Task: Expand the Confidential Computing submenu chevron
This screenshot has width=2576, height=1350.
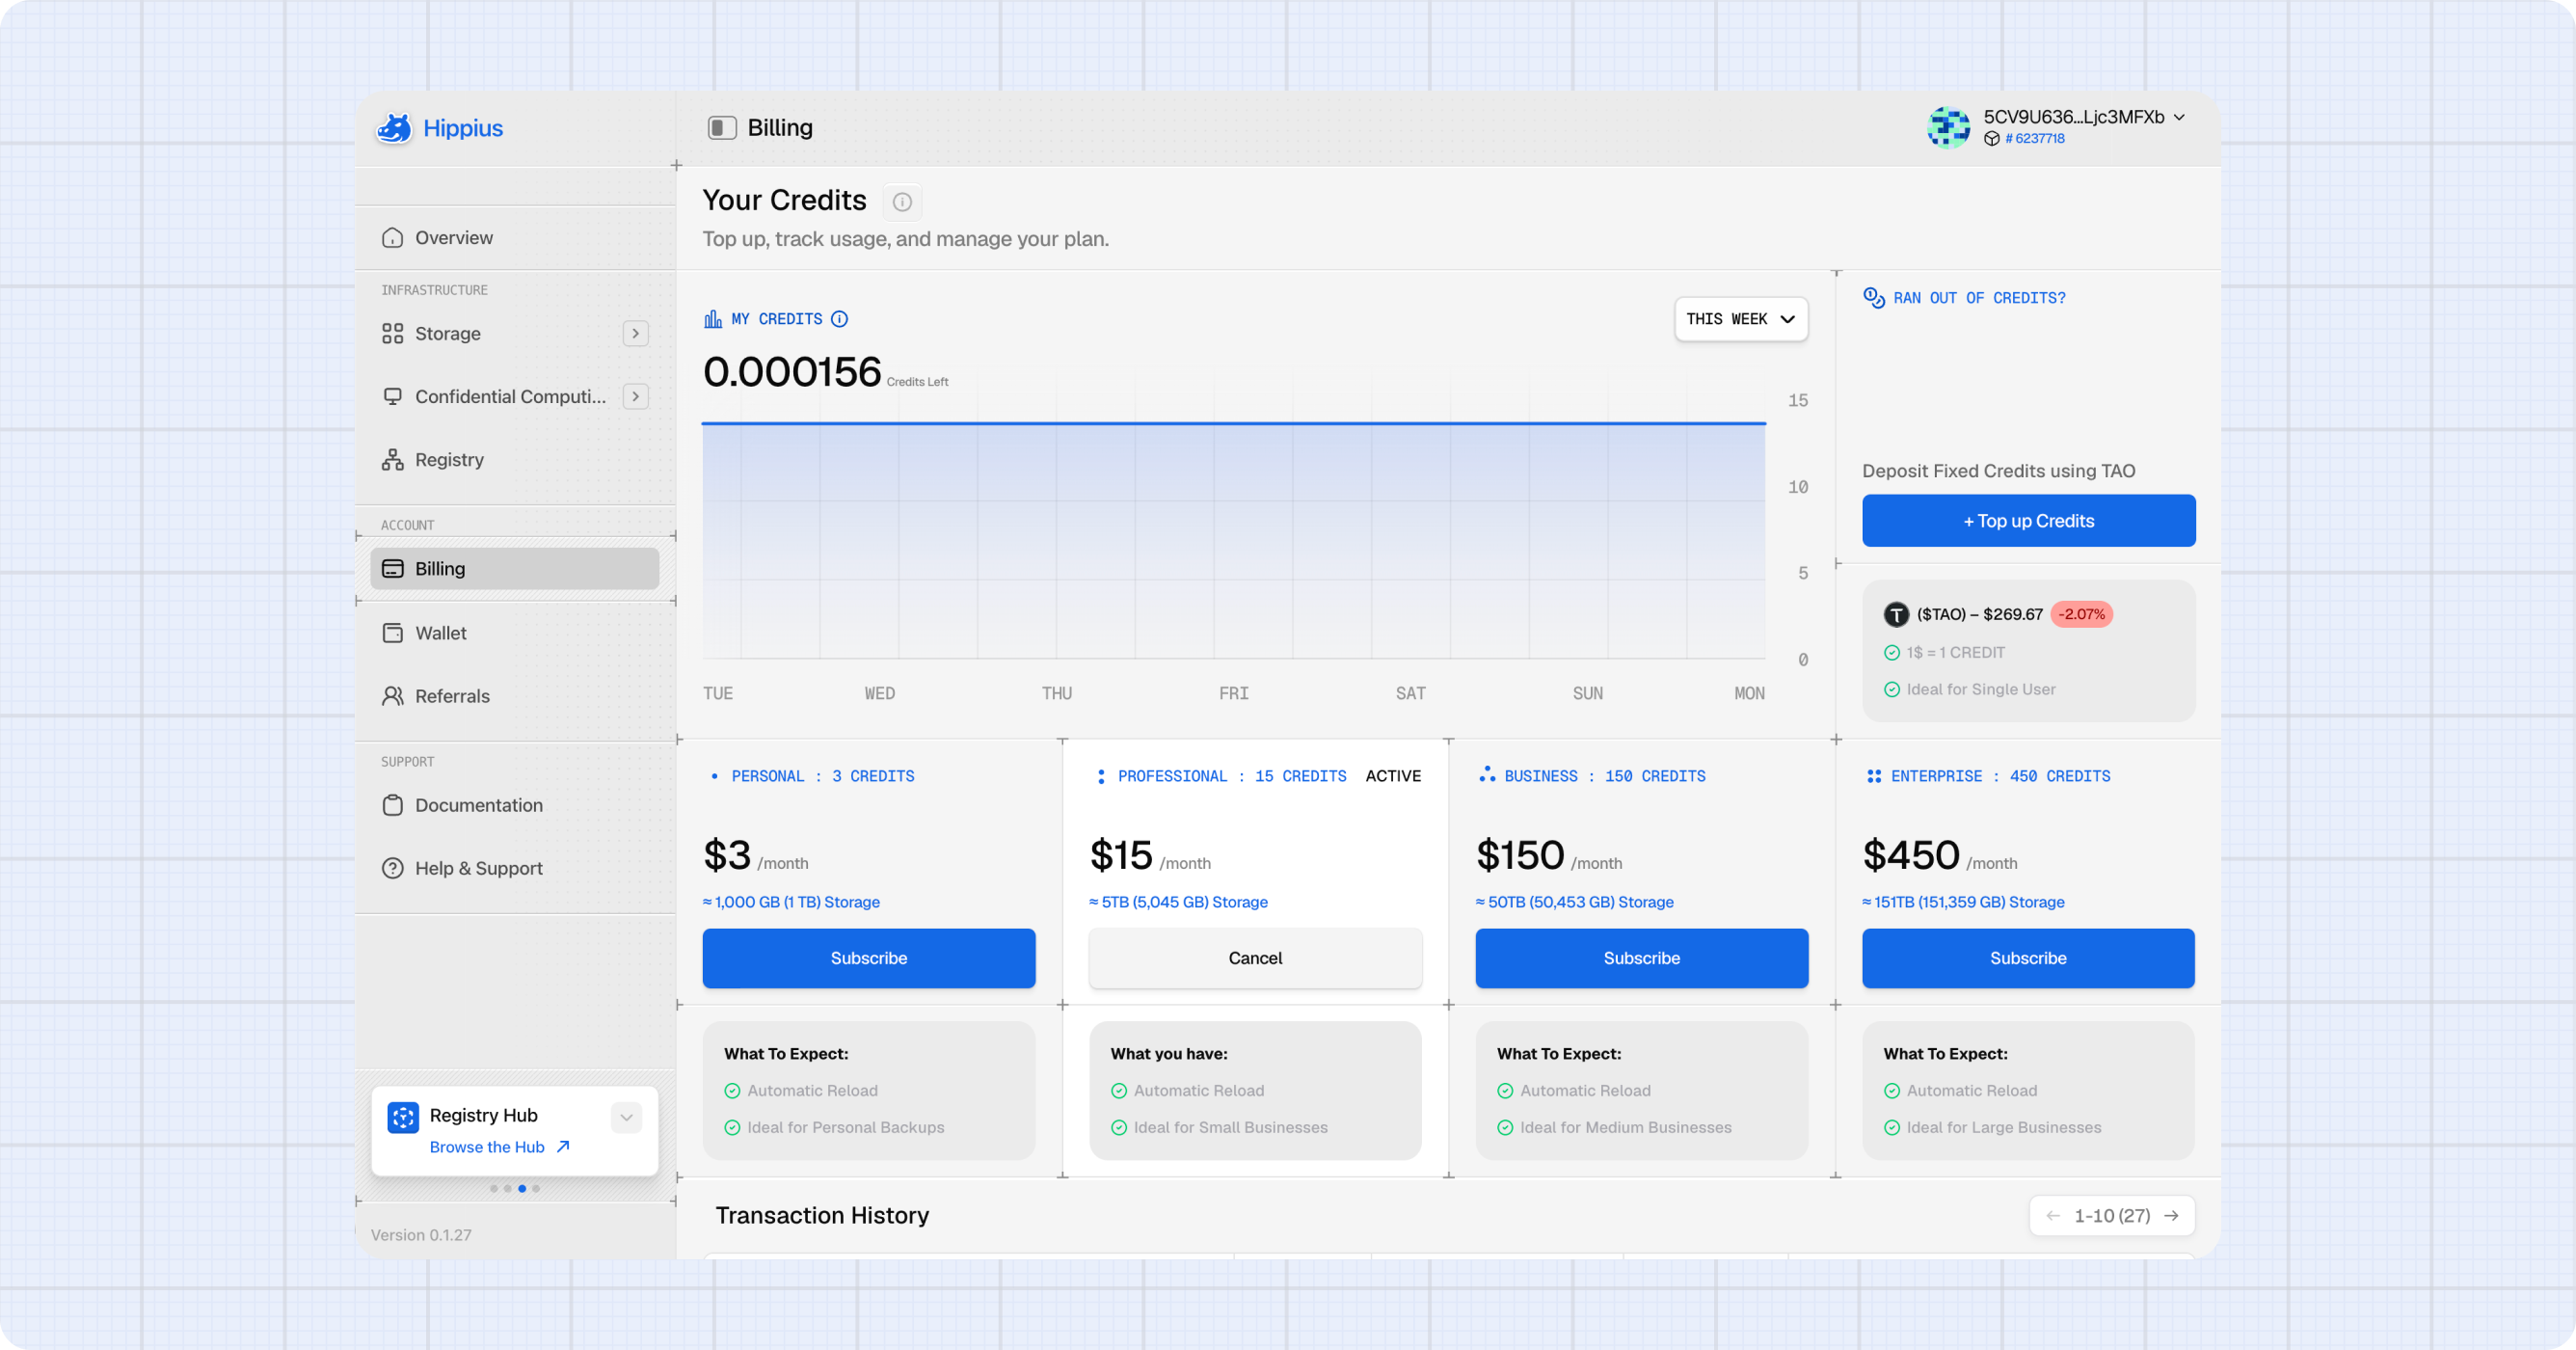Action: click(636, 397)
